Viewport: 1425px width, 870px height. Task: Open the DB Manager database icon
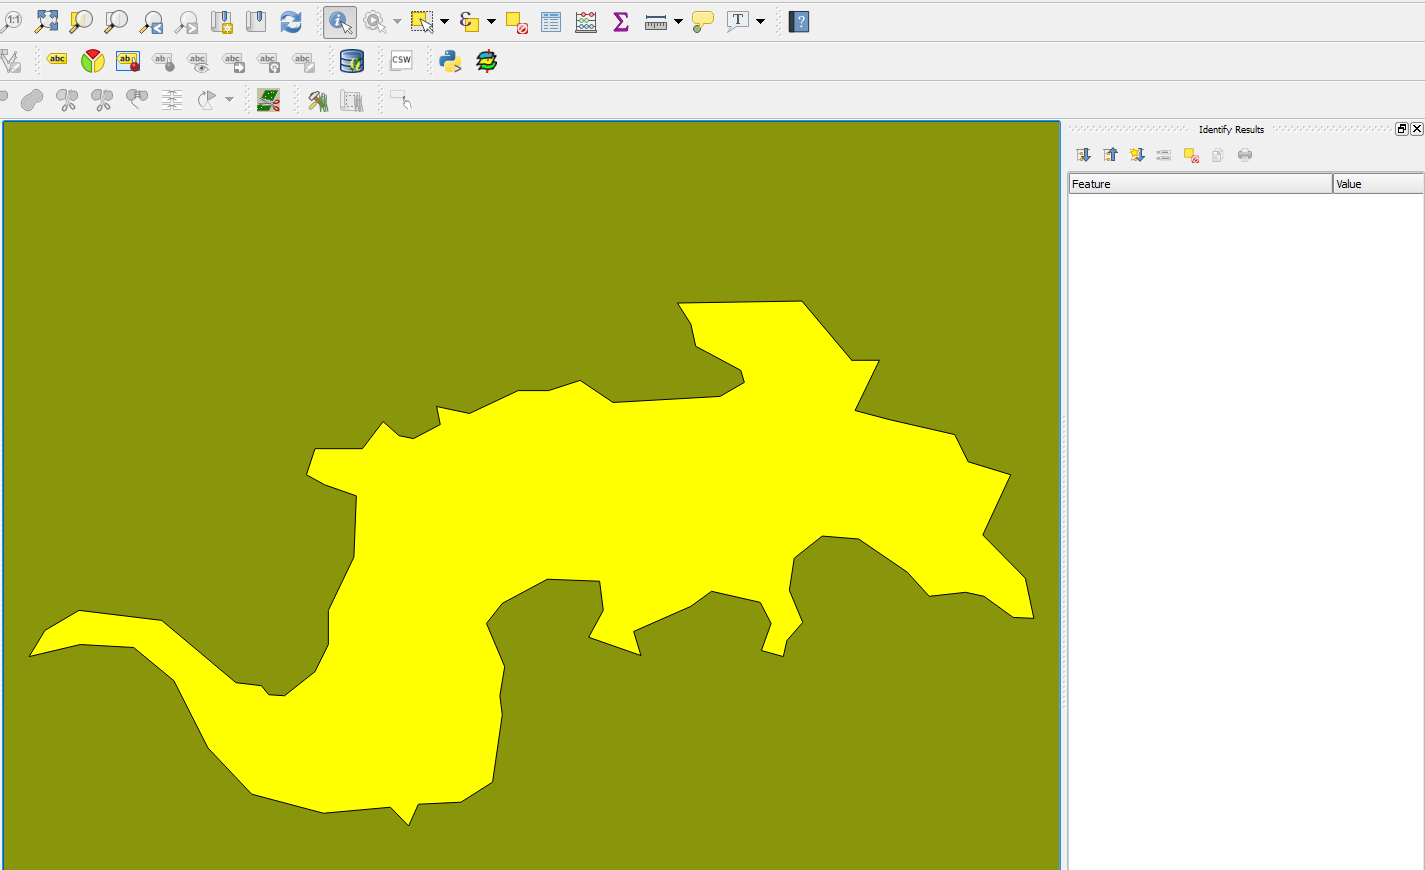352,61
